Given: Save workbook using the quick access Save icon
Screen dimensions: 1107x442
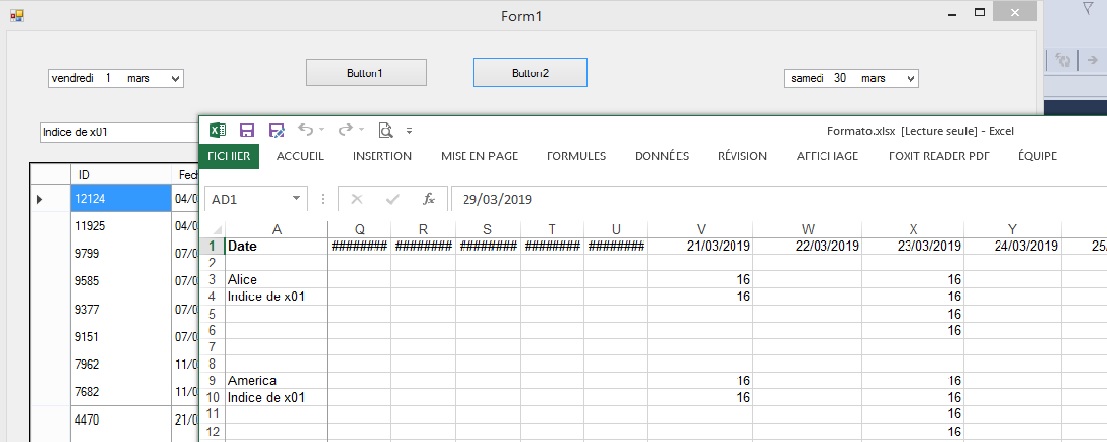Looking at the screenshot, I should tap(247, 130).
